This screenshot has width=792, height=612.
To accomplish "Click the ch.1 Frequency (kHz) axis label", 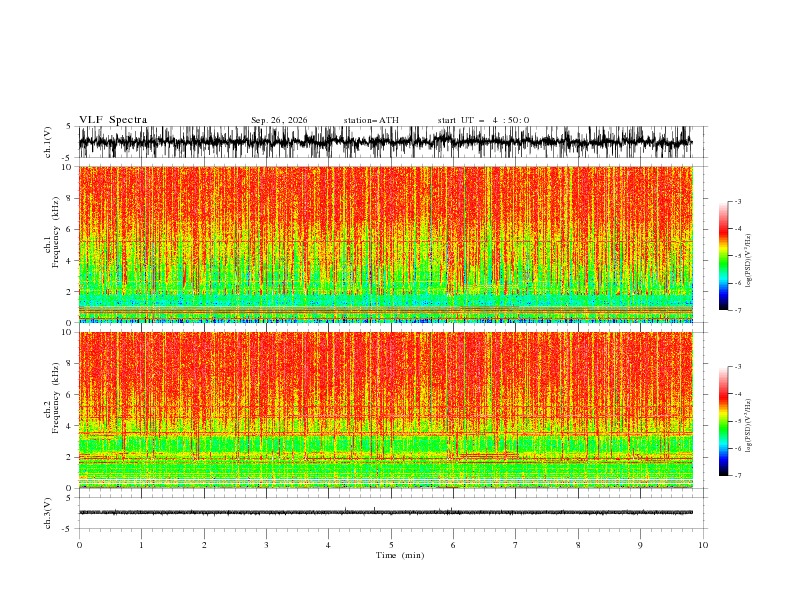I will coord(52,244).
